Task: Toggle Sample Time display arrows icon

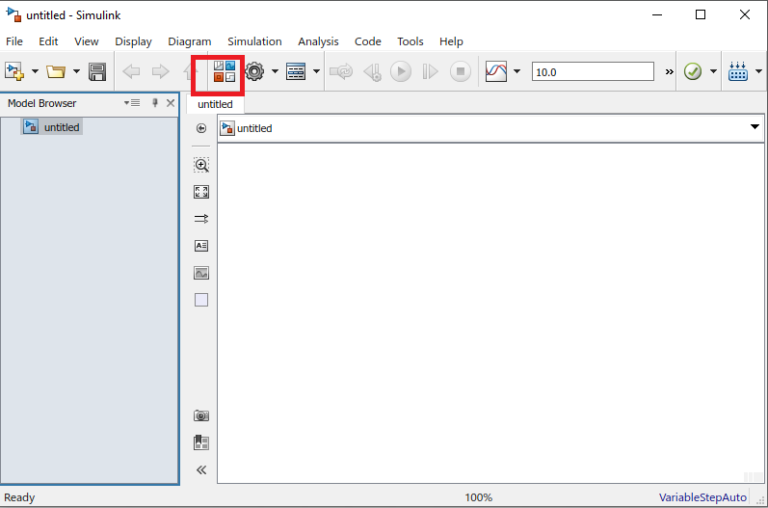Action: (201, 218)
